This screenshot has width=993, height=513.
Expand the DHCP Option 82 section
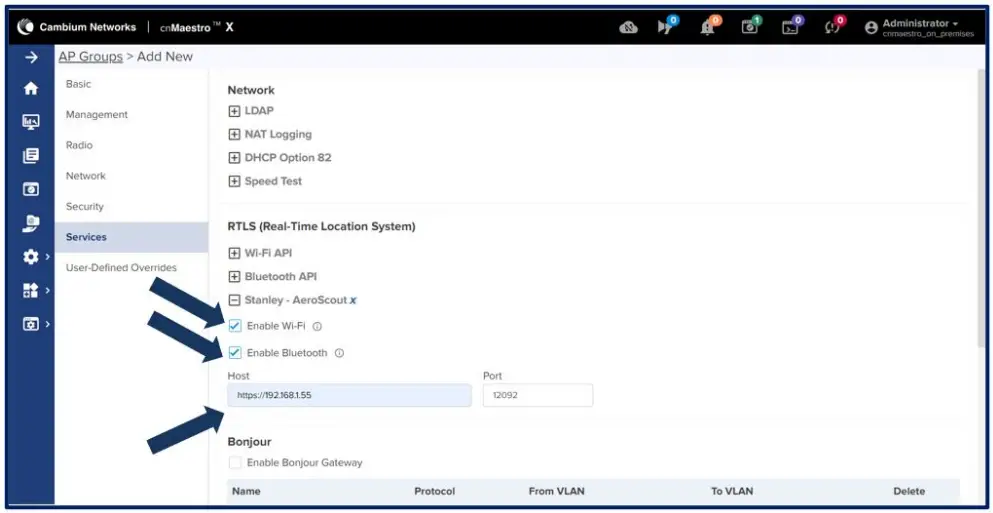pyautogui.click(x=234, y=158)
